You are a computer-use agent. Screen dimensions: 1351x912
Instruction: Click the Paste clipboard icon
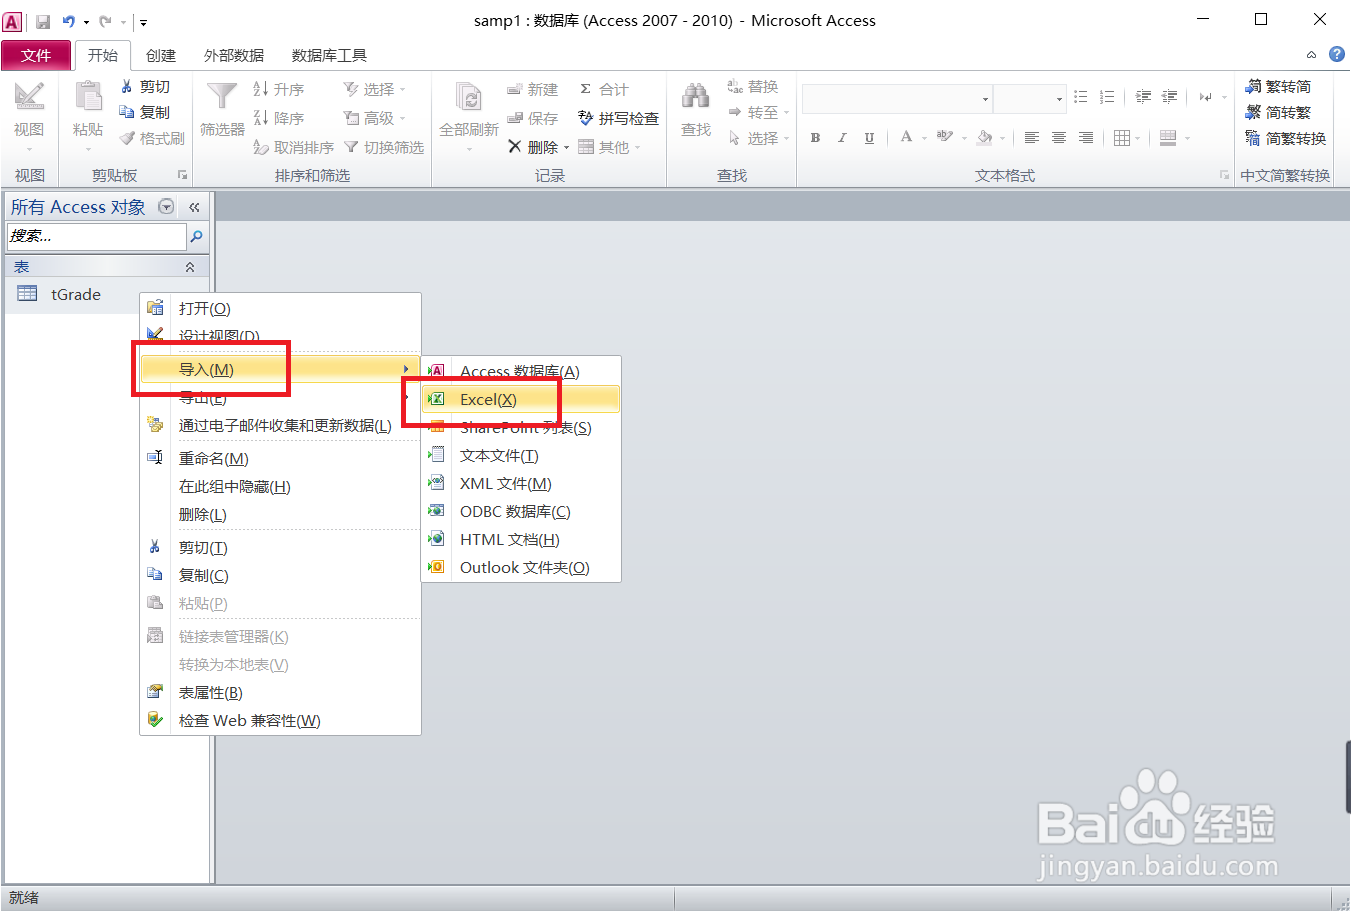click(x=88, y=98)
